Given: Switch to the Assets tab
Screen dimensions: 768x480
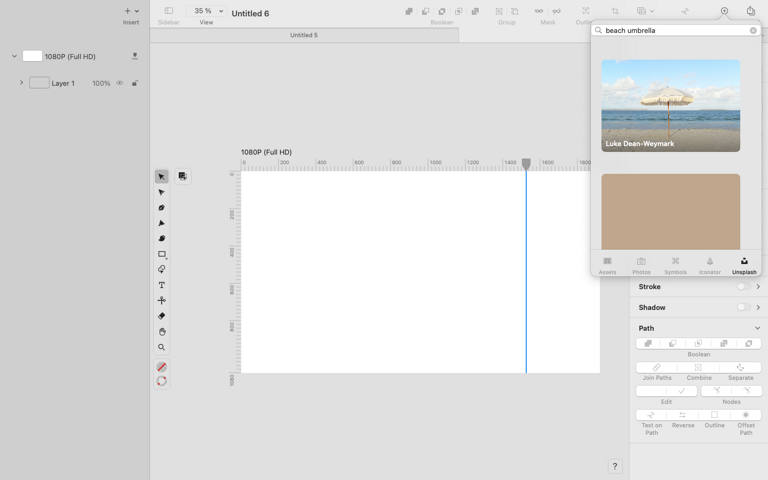Looking at the screenshot, I should pyautogui.click(x=607, y=265).
